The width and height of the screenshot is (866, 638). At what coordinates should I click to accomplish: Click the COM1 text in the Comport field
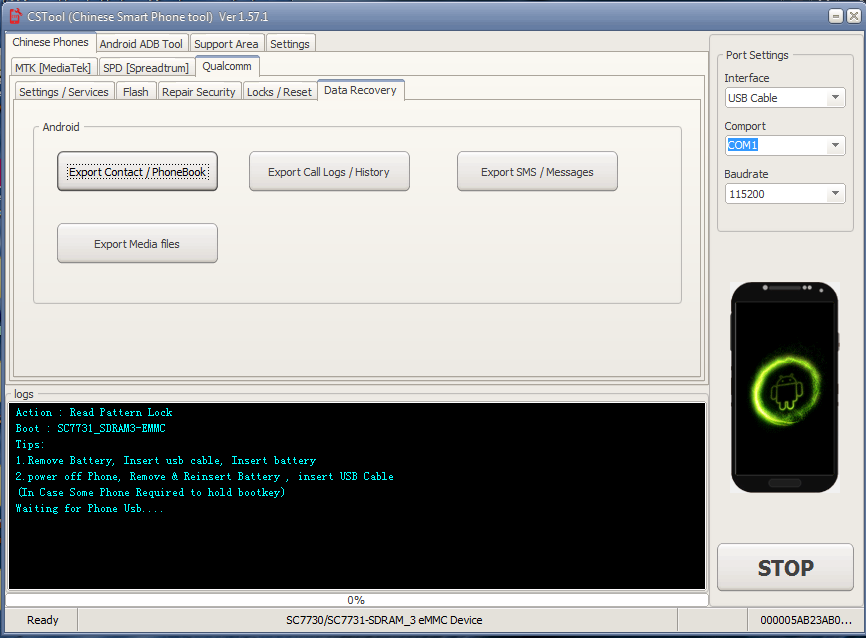pyautogui.click(x=742, y=145)
